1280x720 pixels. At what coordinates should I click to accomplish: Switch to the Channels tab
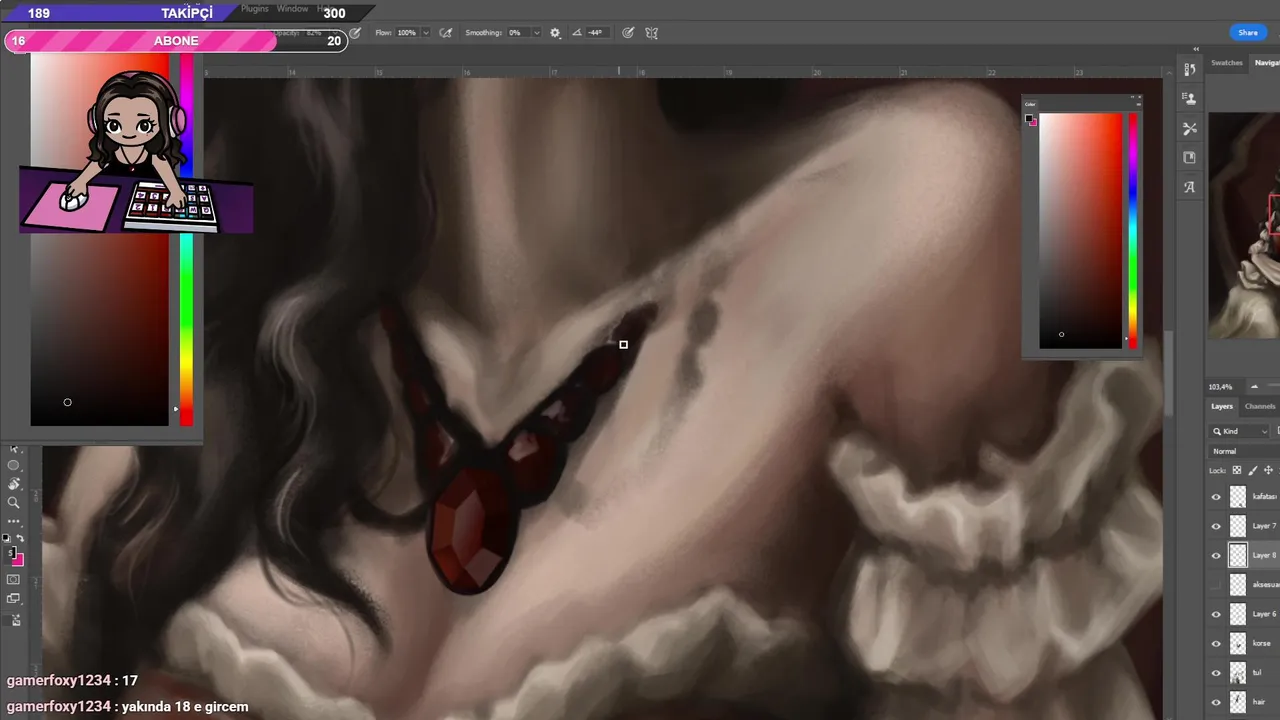pyautogui.click(x=1260, y=406)
